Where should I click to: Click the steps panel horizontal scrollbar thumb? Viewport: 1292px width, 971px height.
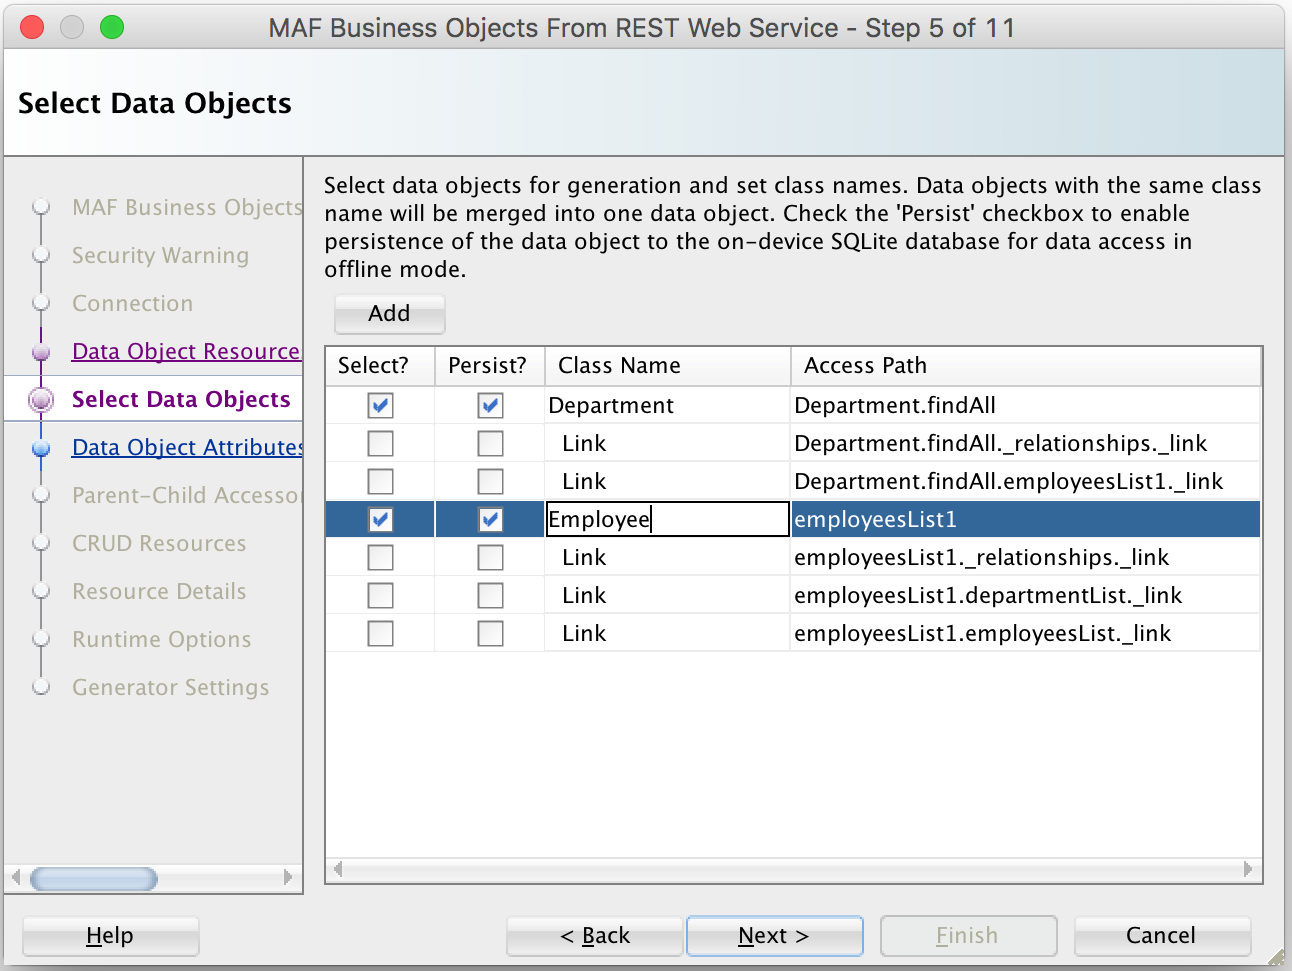tap(94, 878)
